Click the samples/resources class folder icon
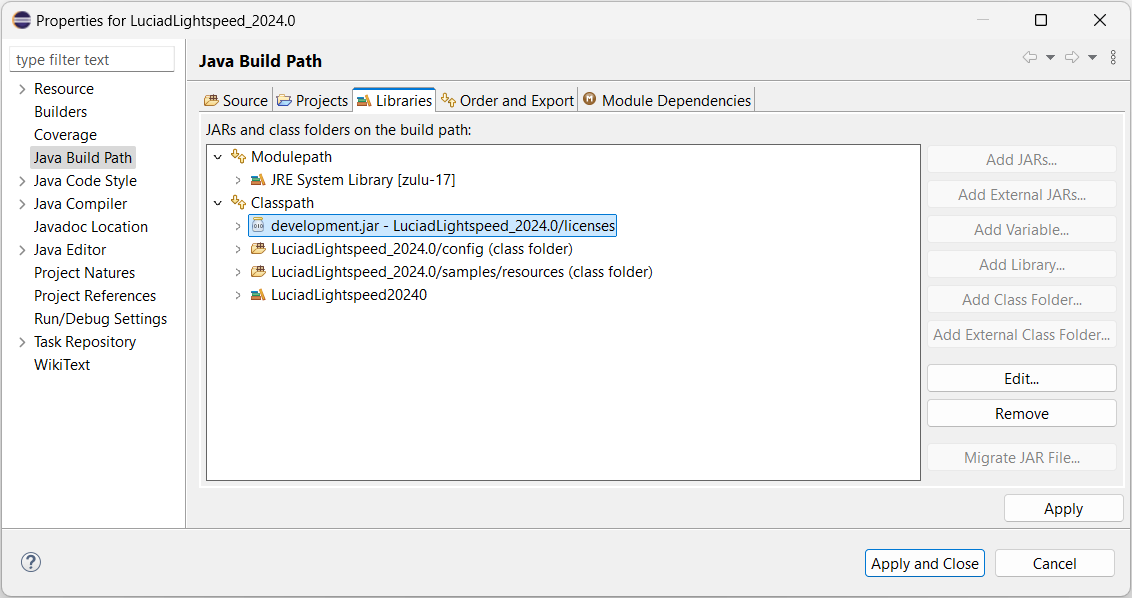 click(258, 272)
